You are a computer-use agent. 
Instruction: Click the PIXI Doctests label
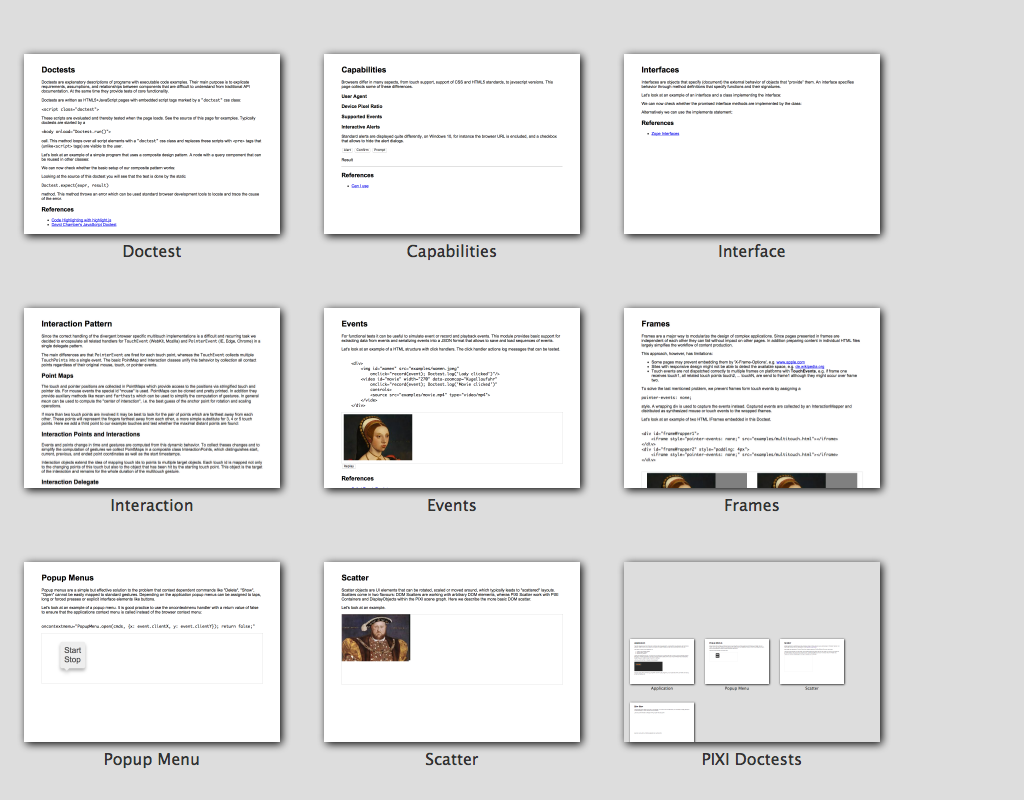pyautogui.click(x=752, y=759)
